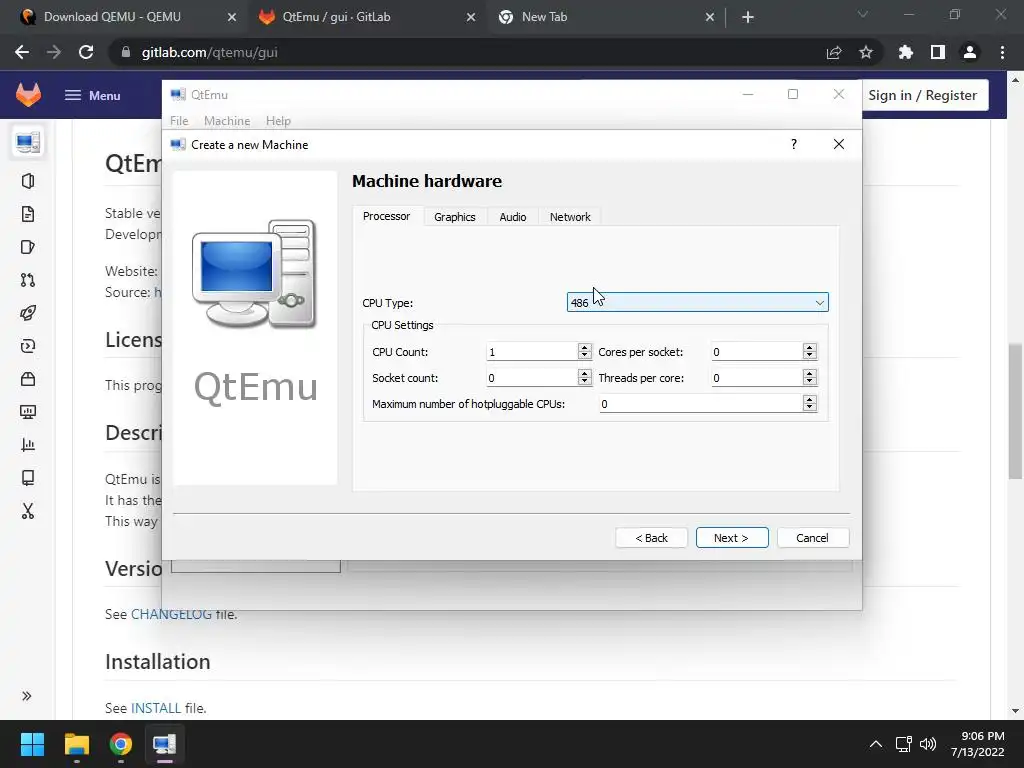Decrease Socket count with the down arrow
The image size is (1024, 768).
(x=584, y=381)
